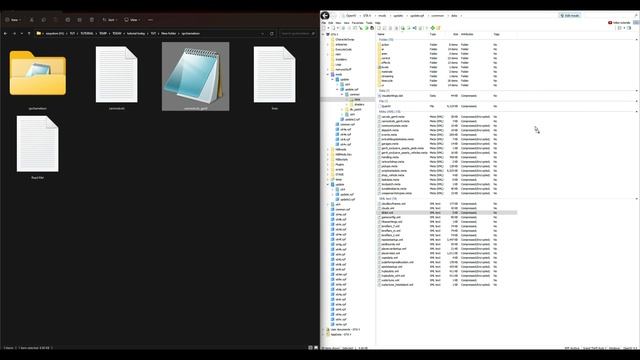The height and width of the screenshot is (360, 640).
Task: Collapse the Meta (XML) group in OpenIV list
Action: (637, 111)
